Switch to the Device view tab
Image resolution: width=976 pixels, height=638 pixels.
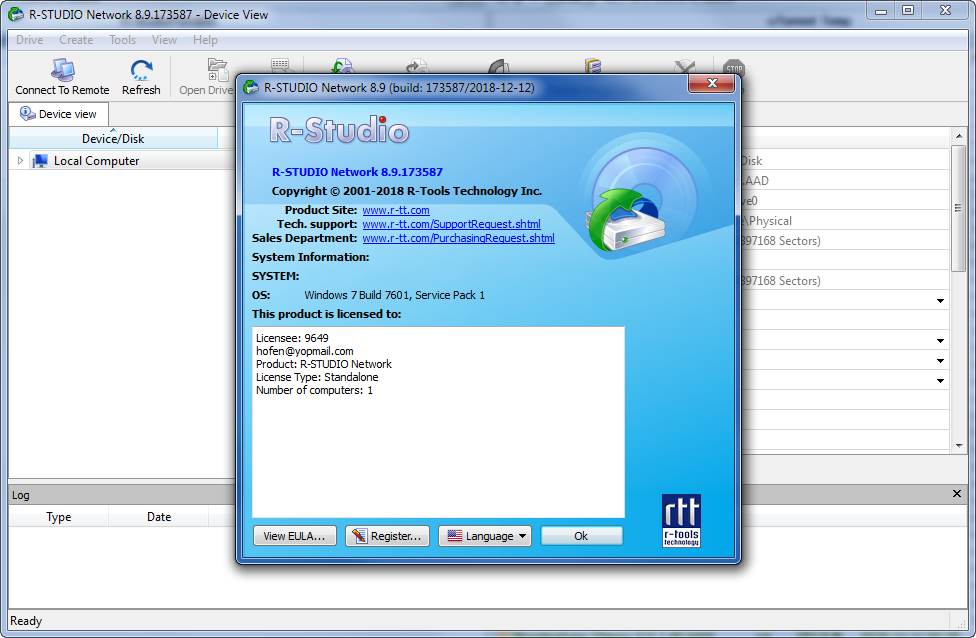pos(59,114)
